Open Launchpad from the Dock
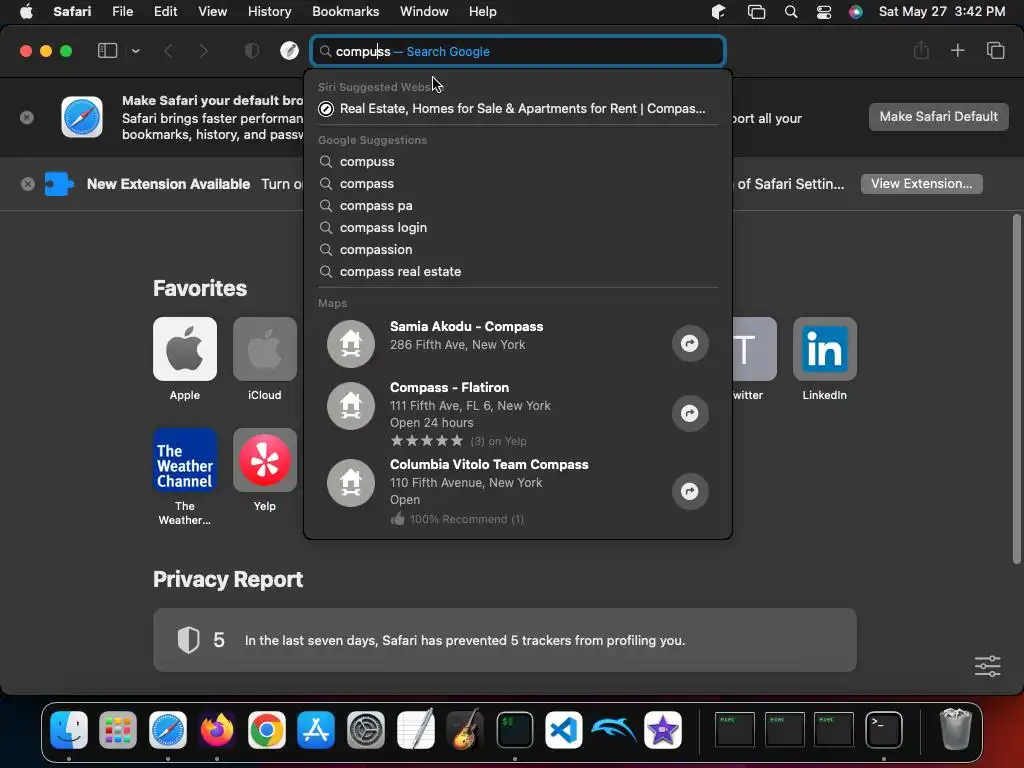The height and width of the screenshot is (768, 1024). (x=118, y=729)
